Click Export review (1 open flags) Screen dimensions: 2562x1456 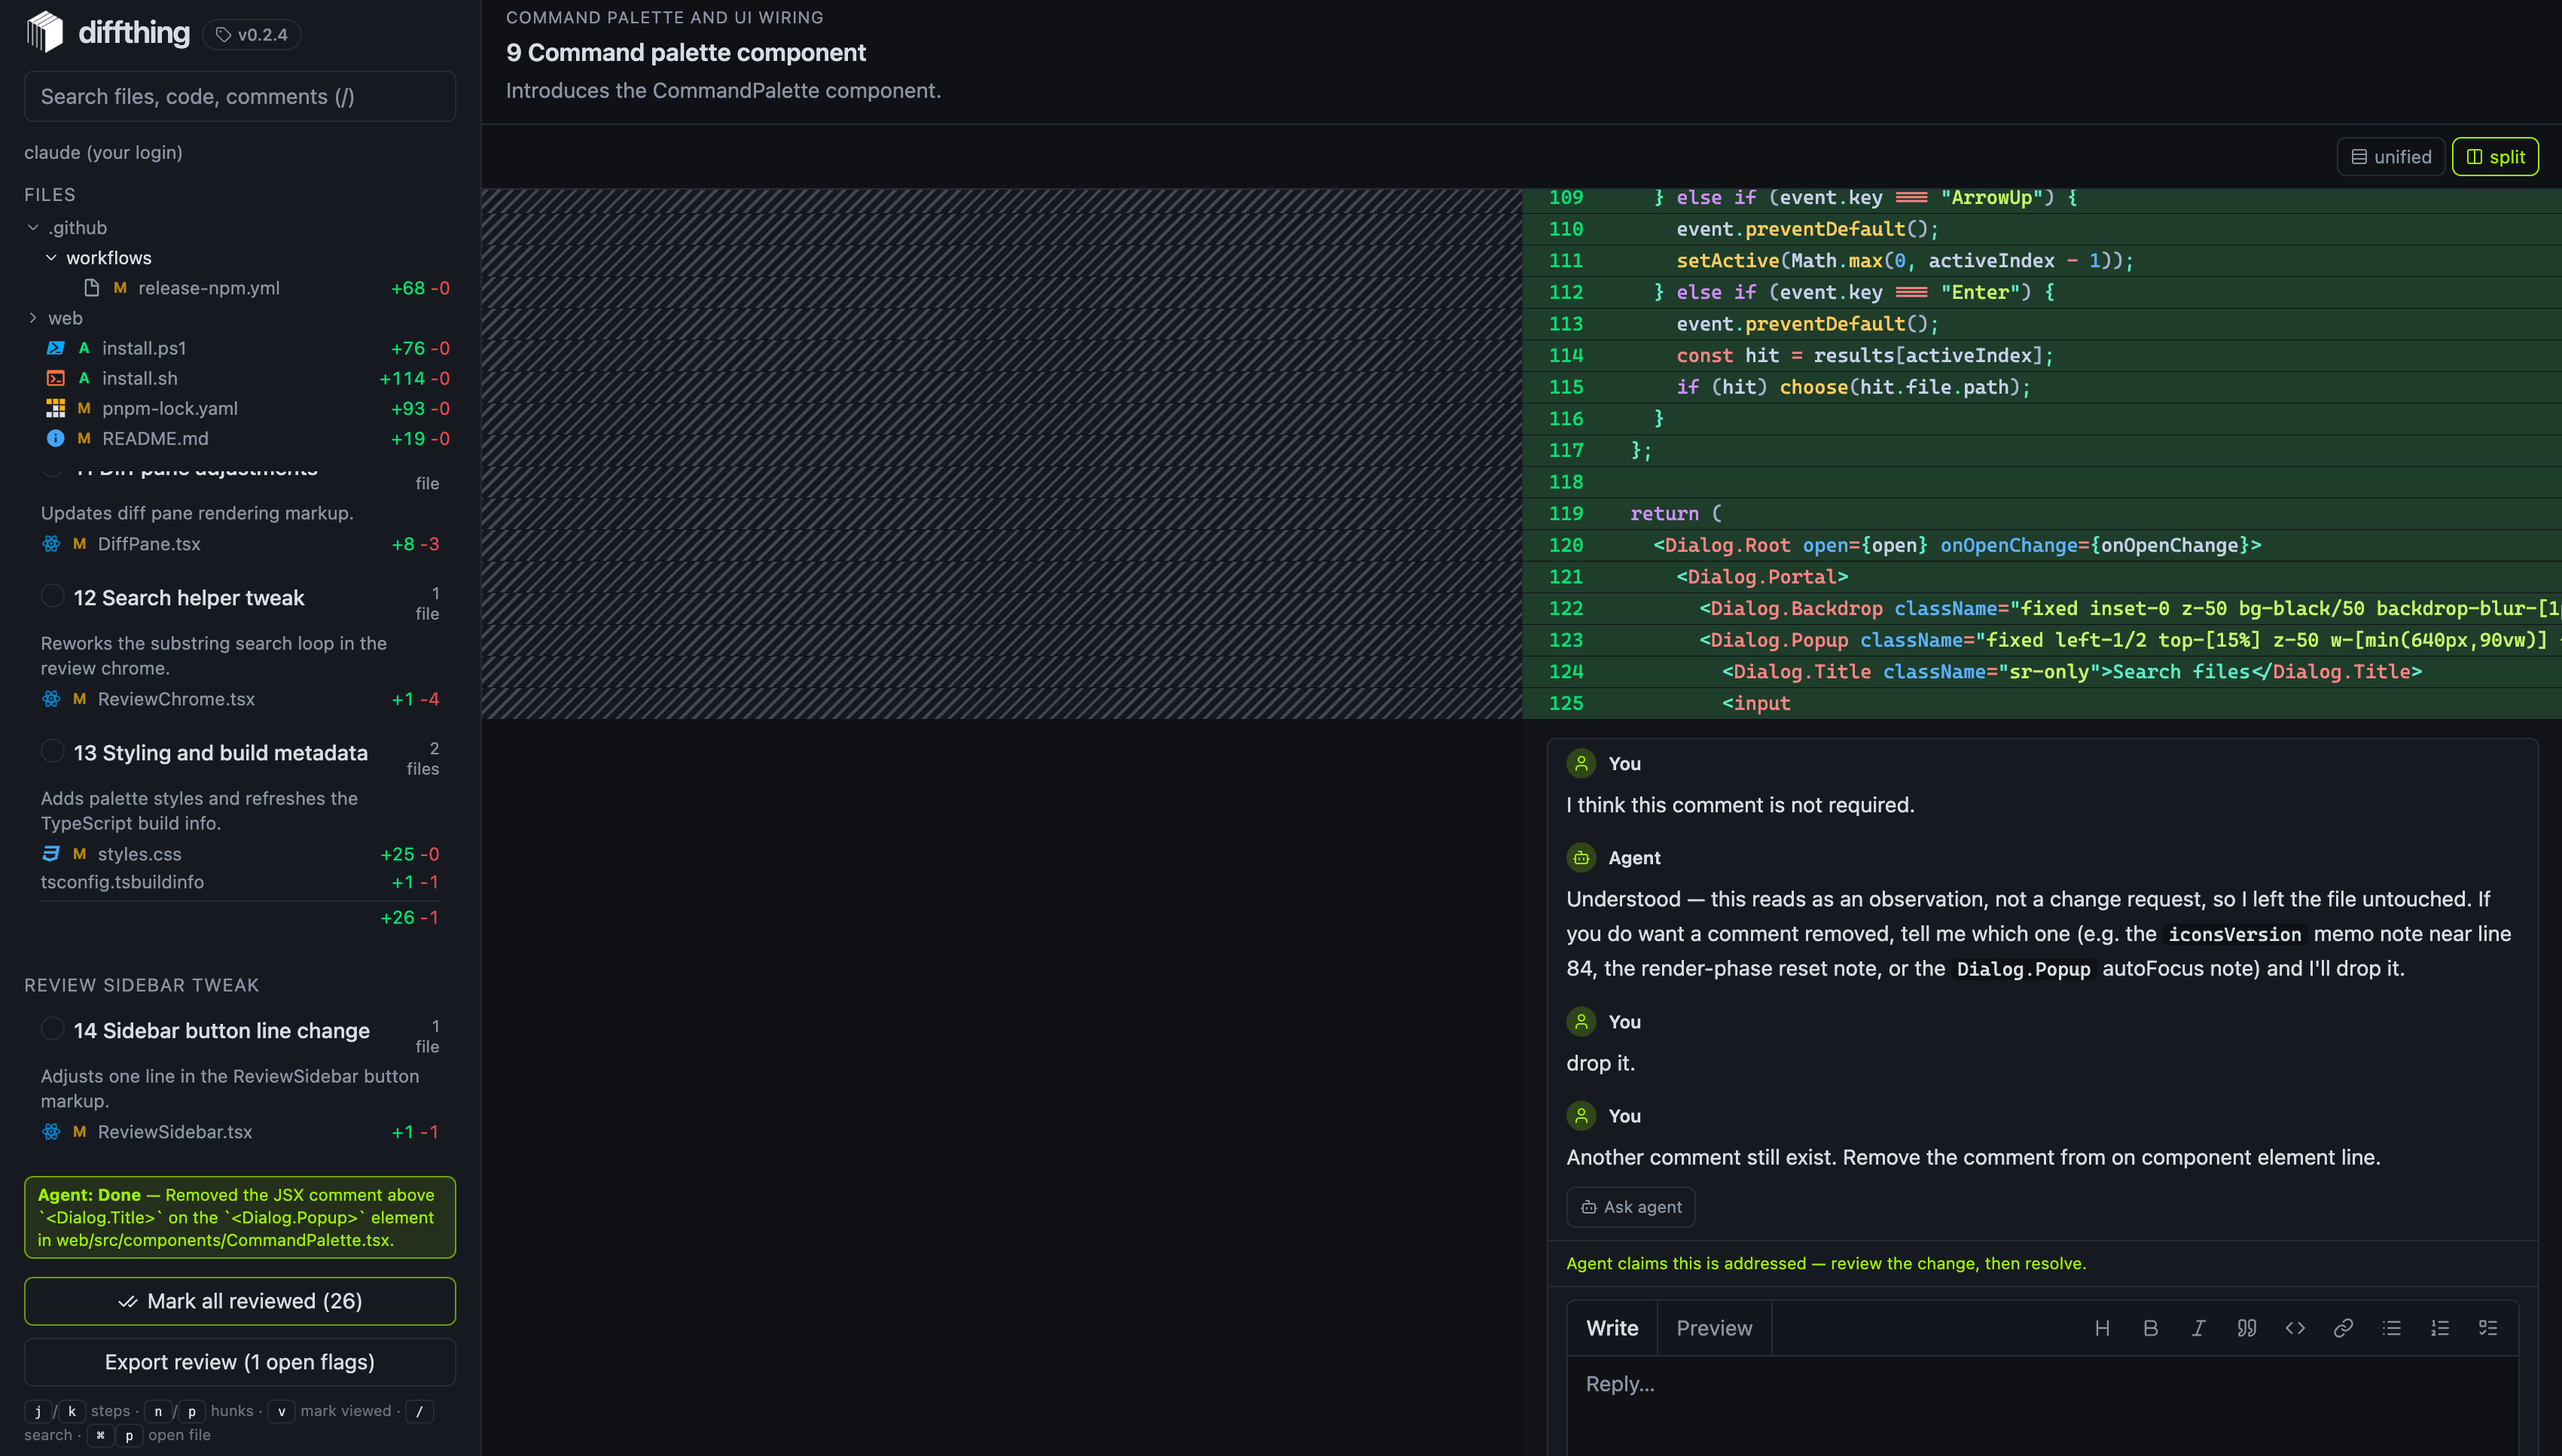click(240, 1362)
